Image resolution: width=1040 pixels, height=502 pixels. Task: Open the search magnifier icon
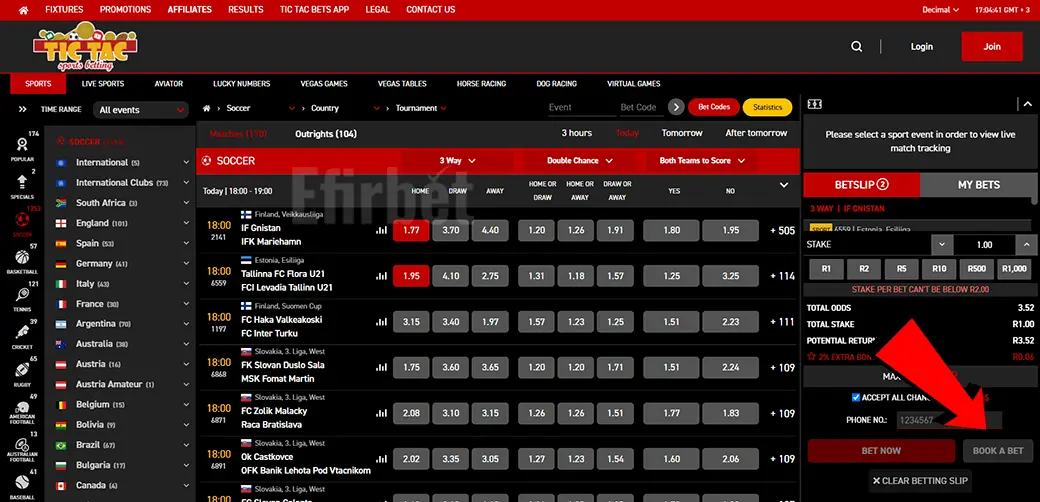pyautogui.click(x=857, y=46)
